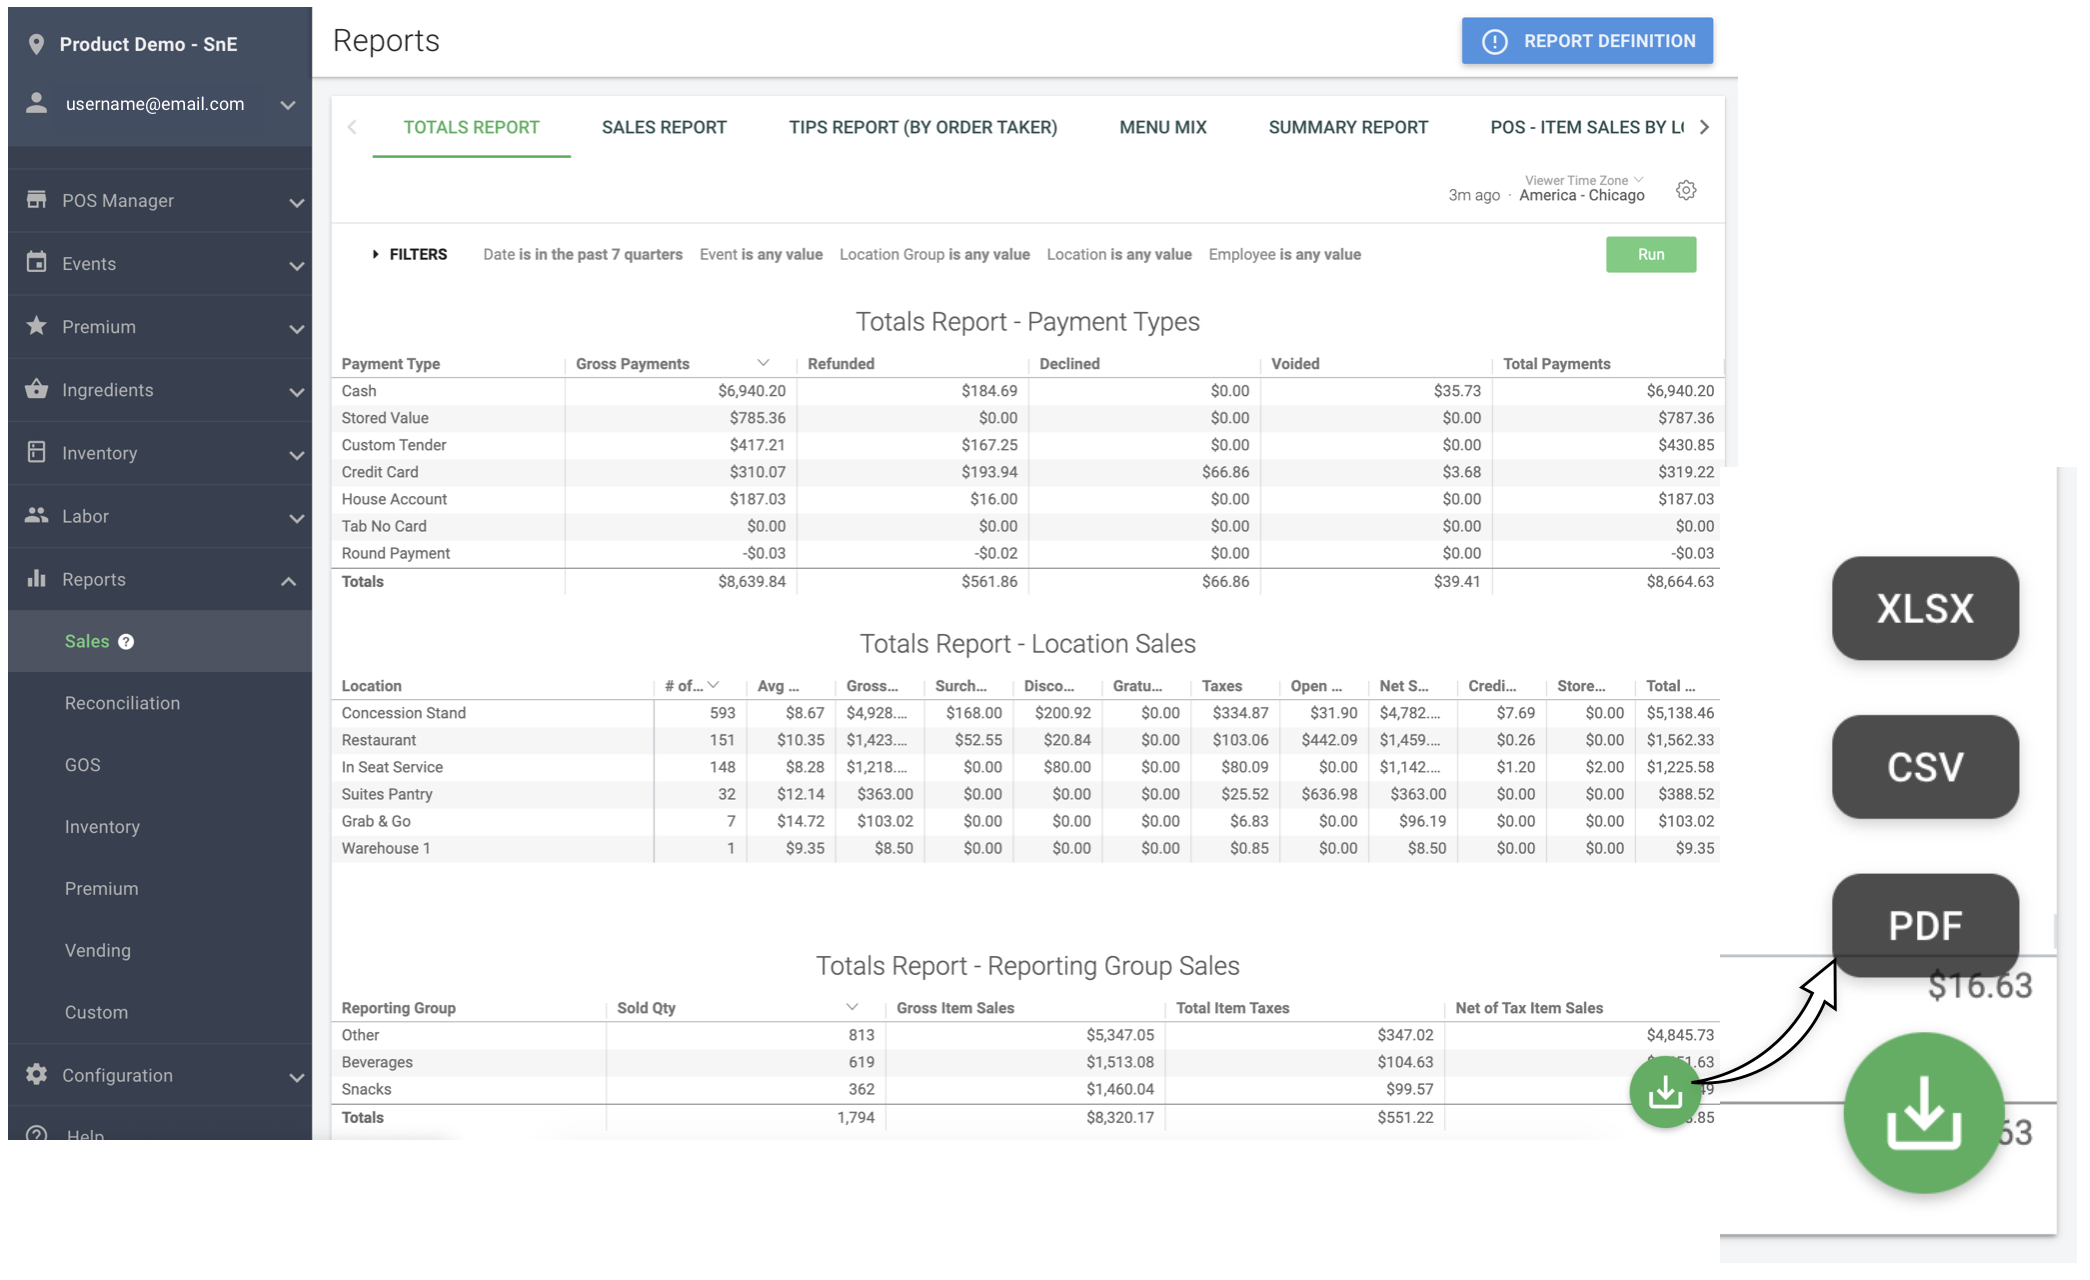This screenshot has width=2090, height=1280.
Task: Click the Employee is any value filter
Action: point(1284,254)
